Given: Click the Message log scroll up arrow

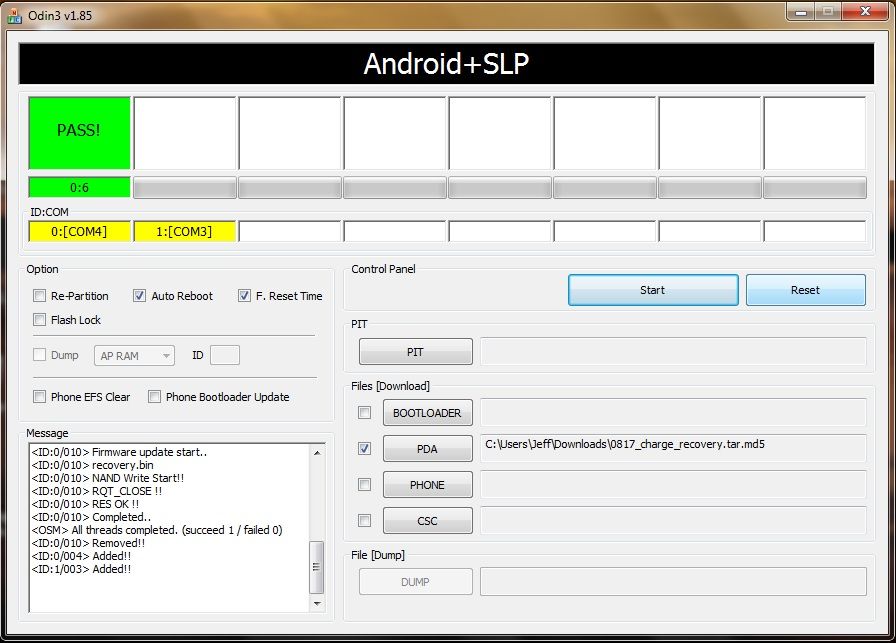Looking at the screenshot, I should tap(317, 453).
